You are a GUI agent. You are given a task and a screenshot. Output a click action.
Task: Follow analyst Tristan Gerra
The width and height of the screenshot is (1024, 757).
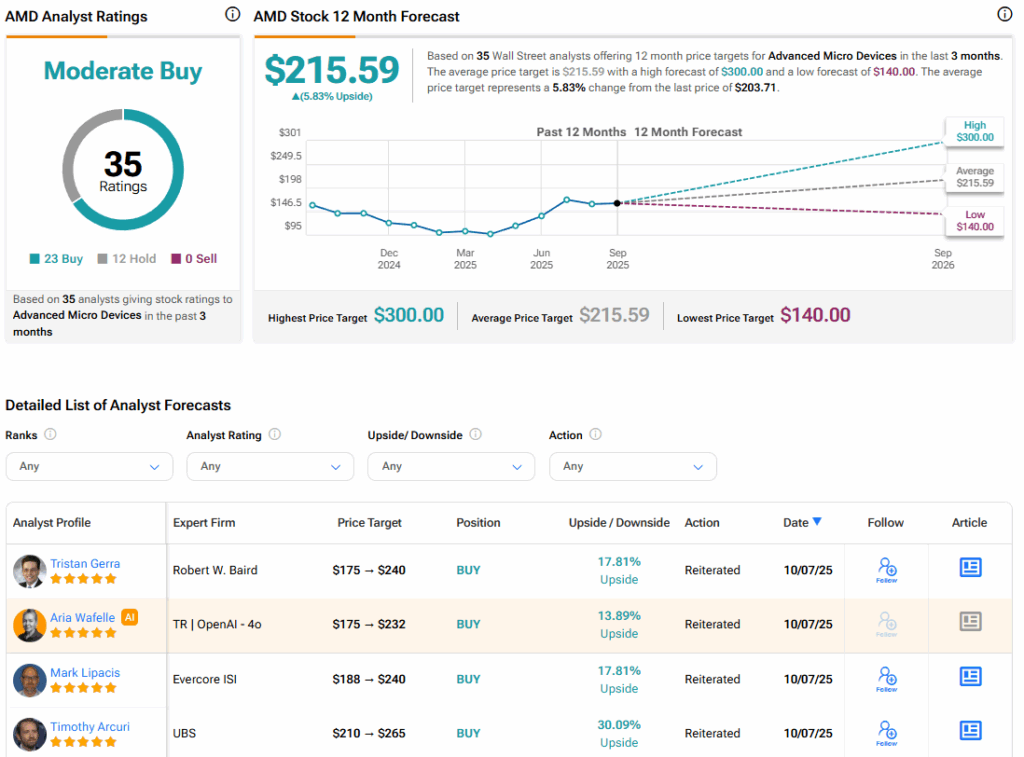[886, 569]
